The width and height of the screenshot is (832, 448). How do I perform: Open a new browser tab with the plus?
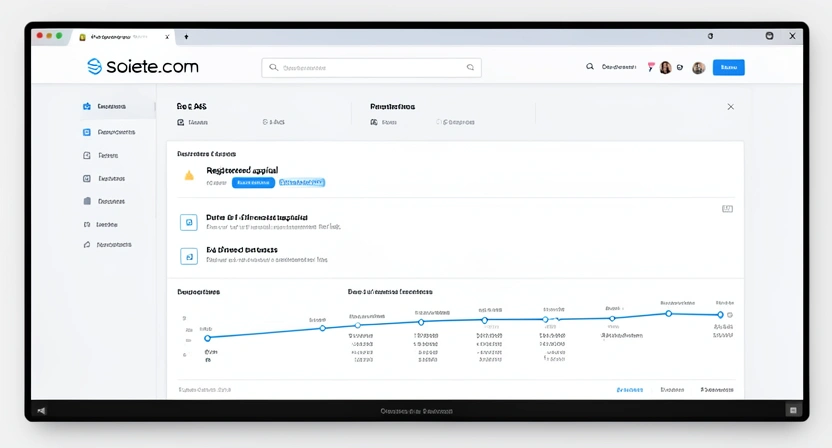(186, 37)
